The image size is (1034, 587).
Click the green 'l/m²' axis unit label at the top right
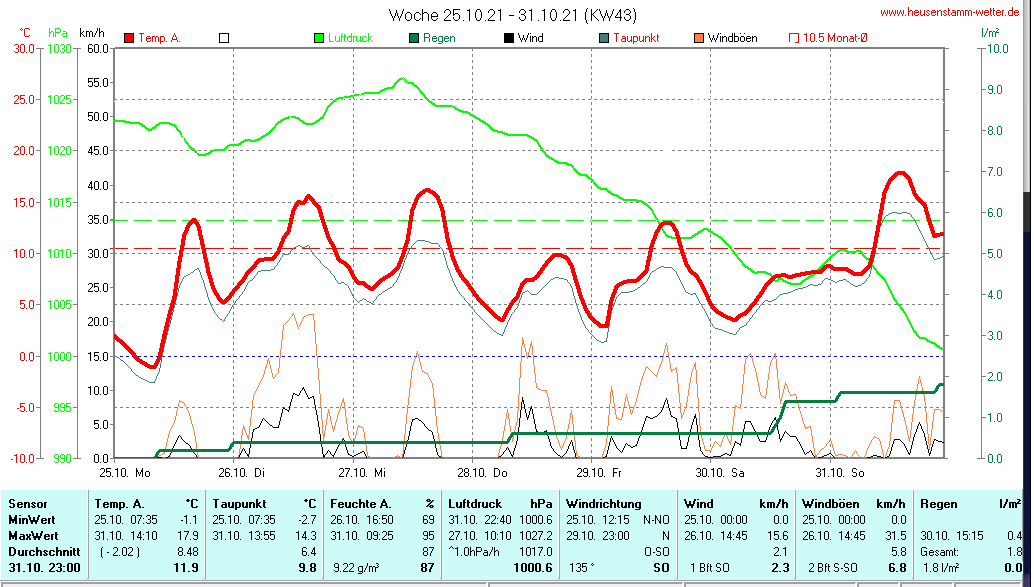(990, 33)
